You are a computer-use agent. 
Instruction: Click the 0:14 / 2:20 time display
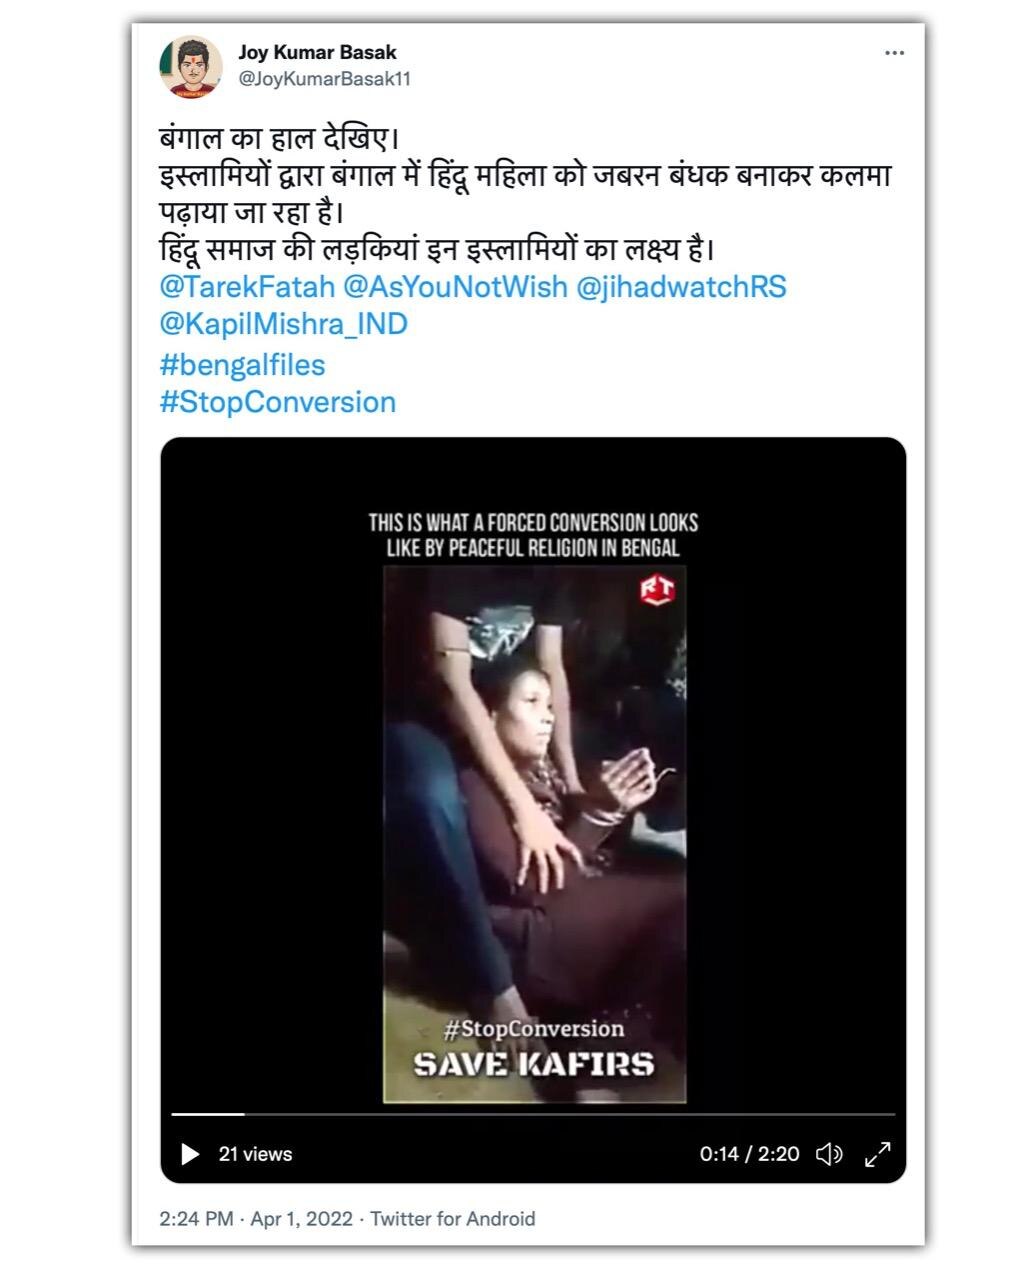(x=750, y=1154)
